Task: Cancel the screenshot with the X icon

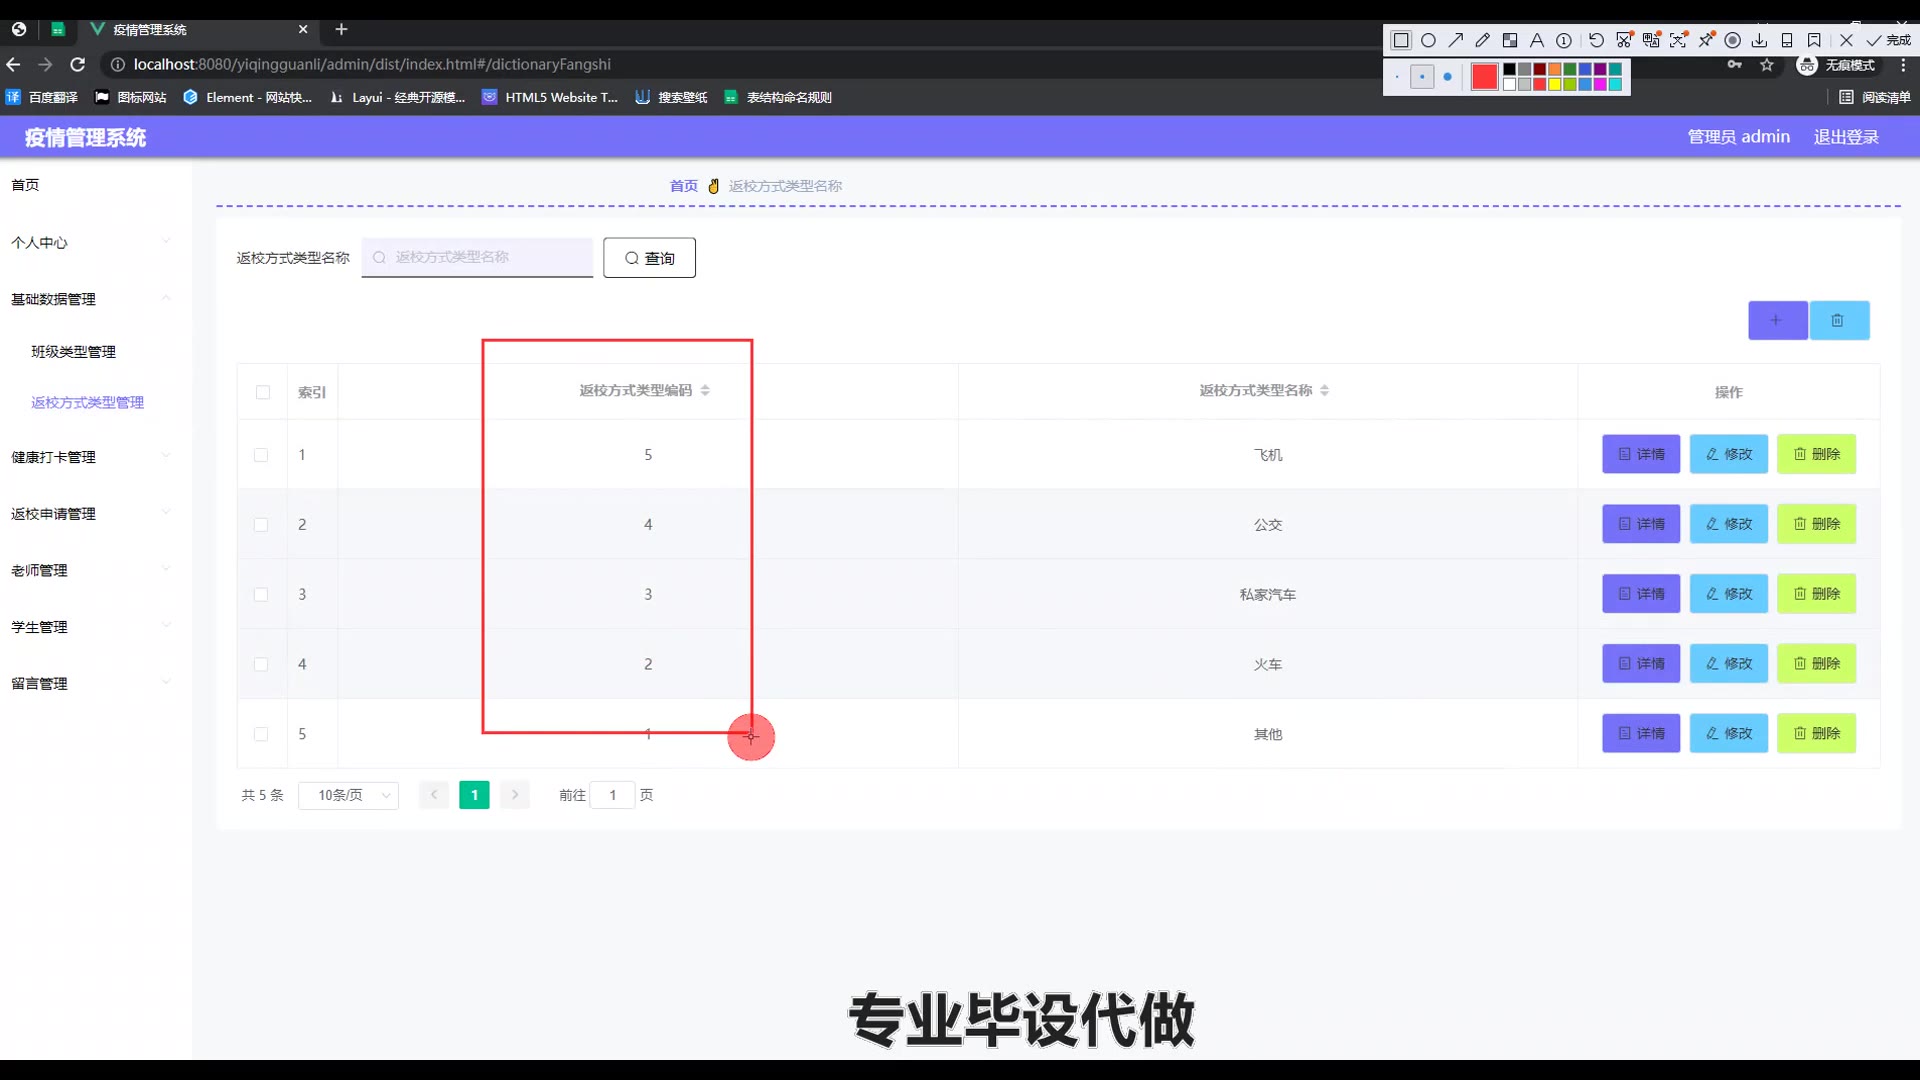Action: (x=1846, y=41)
